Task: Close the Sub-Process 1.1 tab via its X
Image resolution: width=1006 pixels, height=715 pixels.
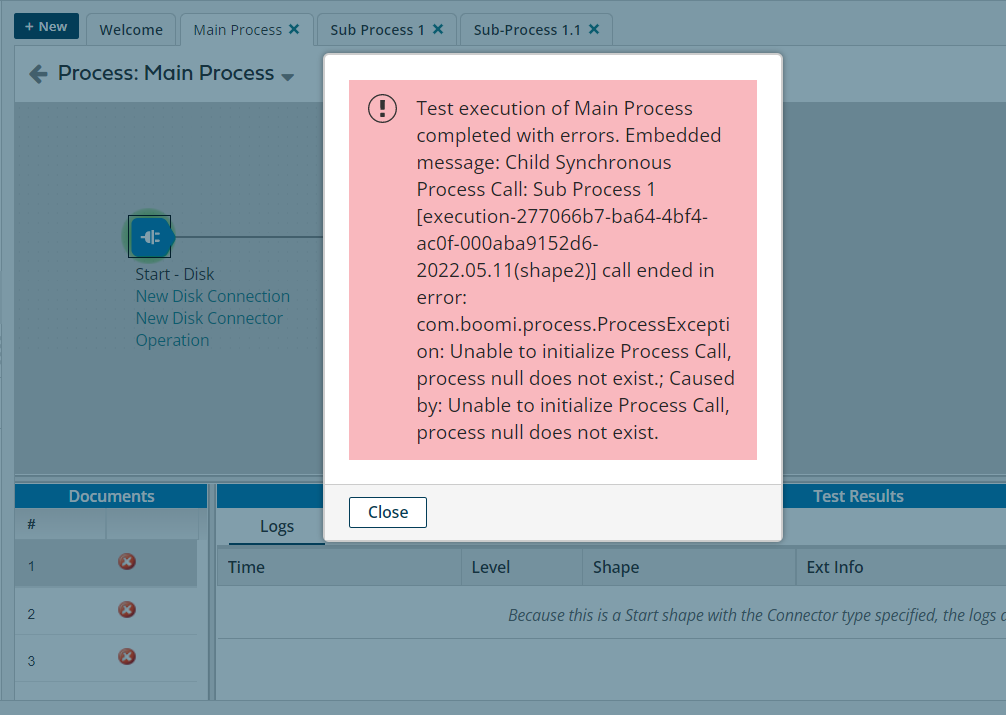Action: [596, 29]
